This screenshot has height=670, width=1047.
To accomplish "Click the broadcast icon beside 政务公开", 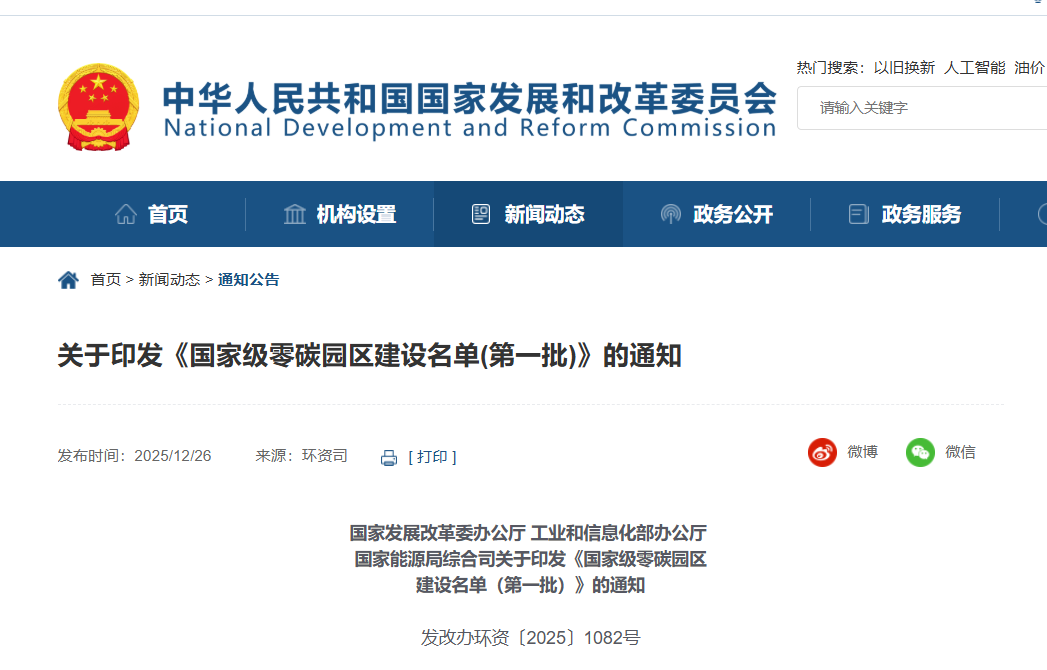I will pyautogui.click(x=671, y=214).
